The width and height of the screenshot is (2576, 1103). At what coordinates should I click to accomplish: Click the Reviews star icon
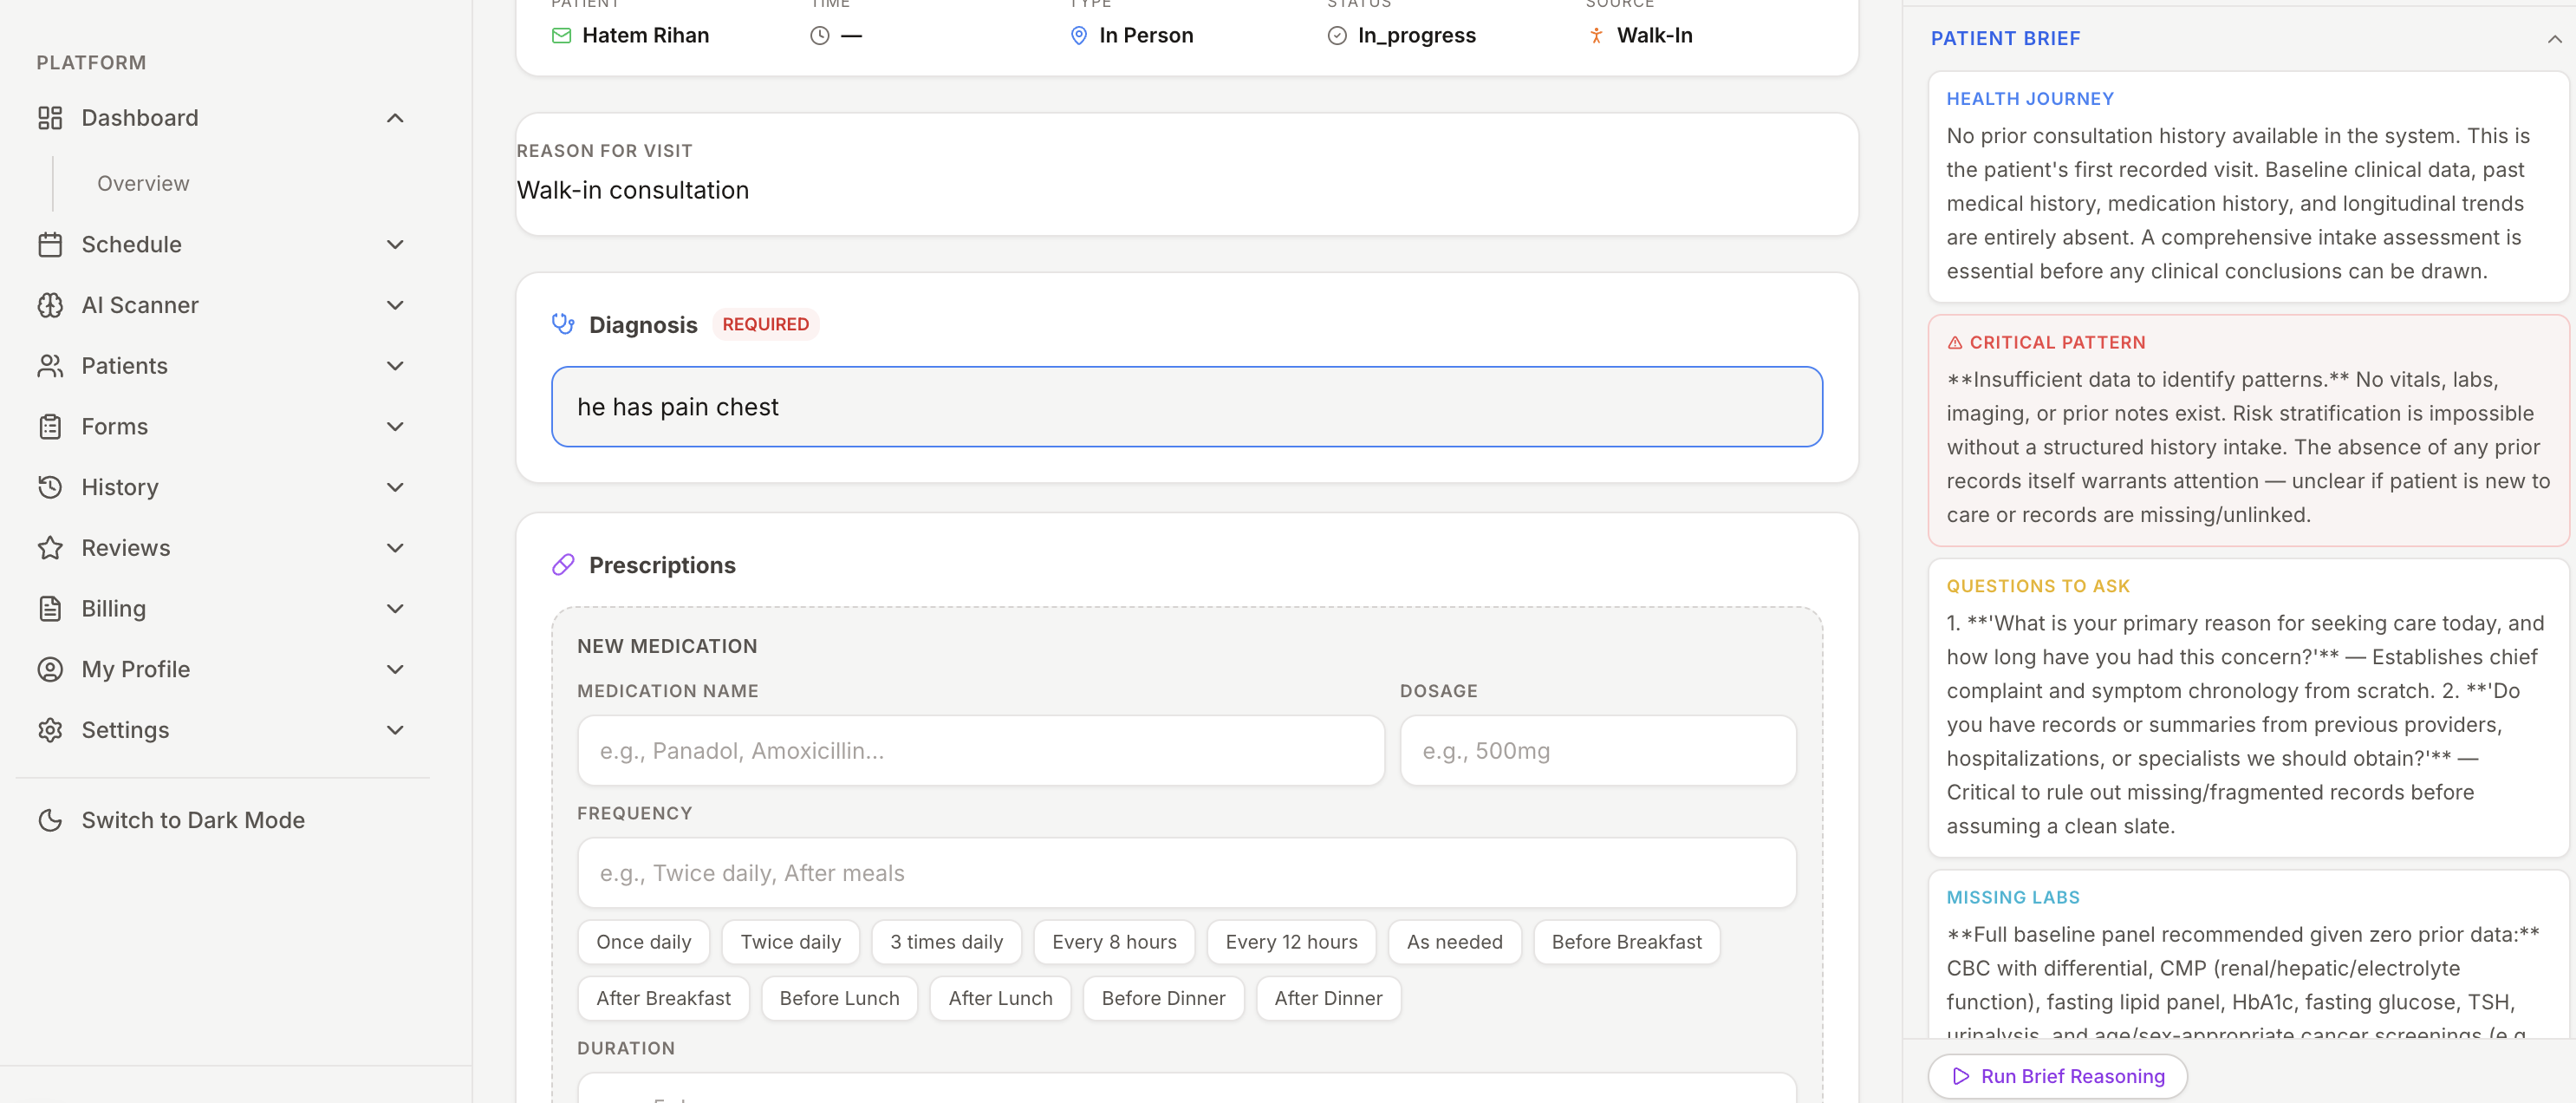tap(50, 548)
